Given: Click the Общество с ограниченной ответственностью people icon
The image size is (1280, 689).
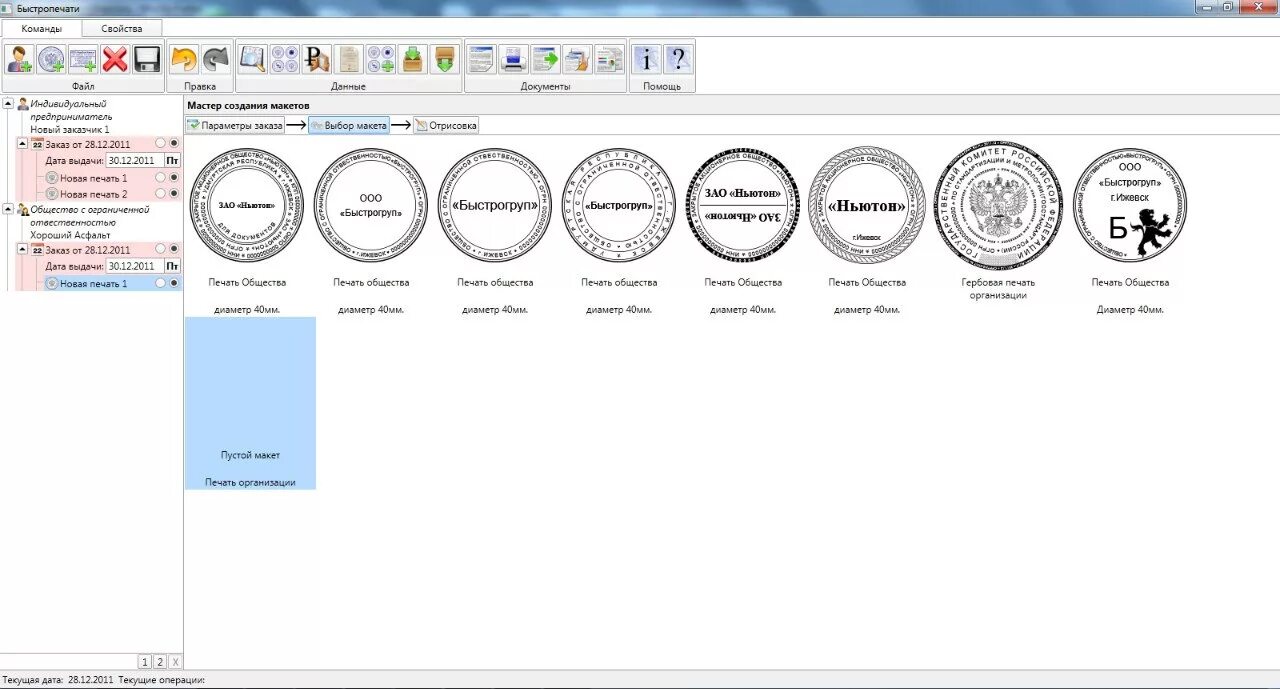Looking at the screenshot, I should (23, 210).
